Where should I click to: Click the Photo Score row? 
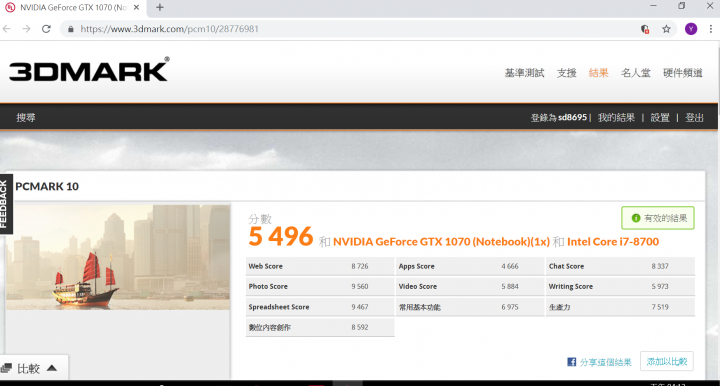point(320,286)
